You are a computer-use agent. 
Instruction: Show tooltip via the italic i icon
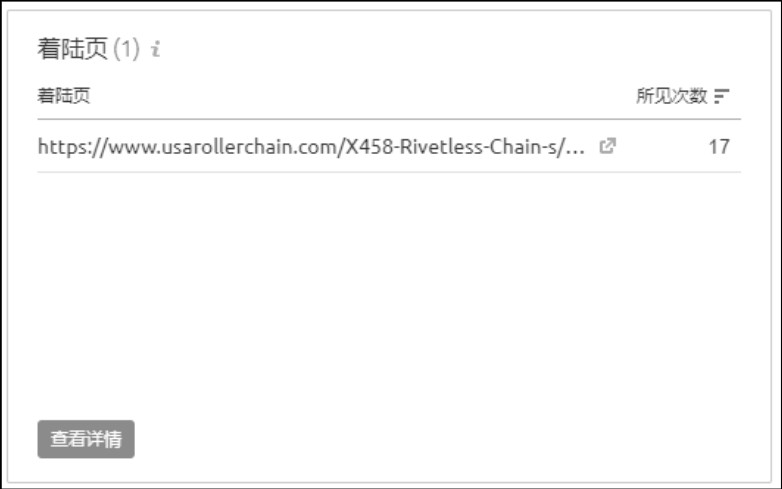point(156,49)
